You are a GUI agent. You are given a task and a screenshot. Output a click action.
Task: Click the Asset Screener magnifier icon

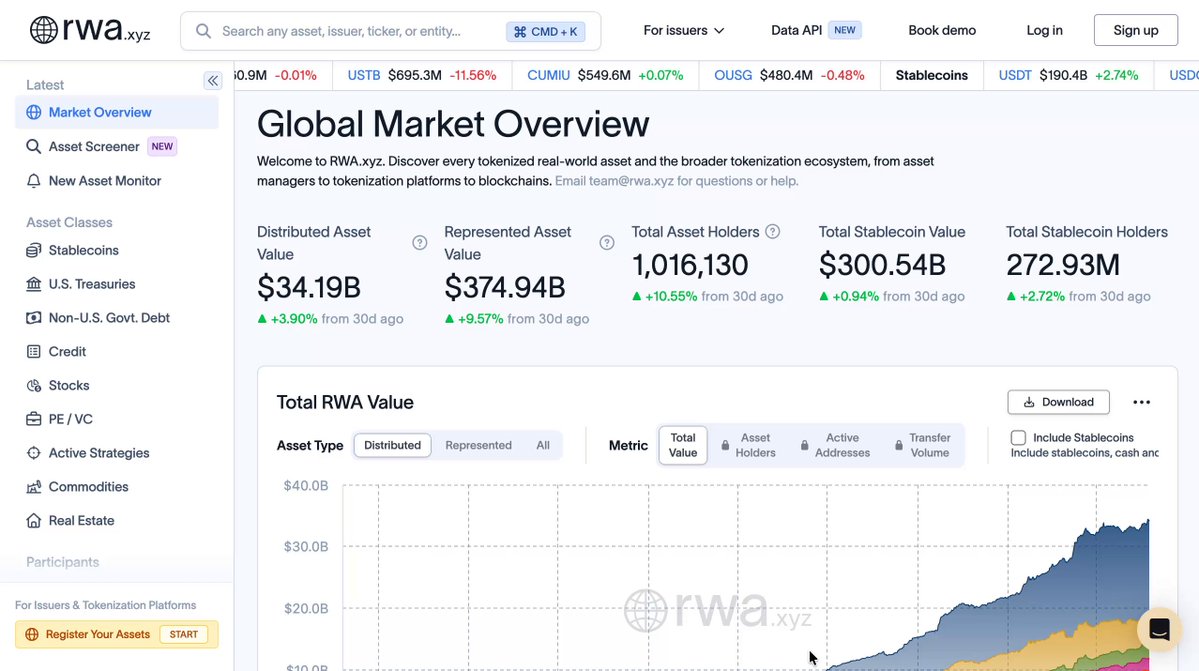[x=34, y=147]
